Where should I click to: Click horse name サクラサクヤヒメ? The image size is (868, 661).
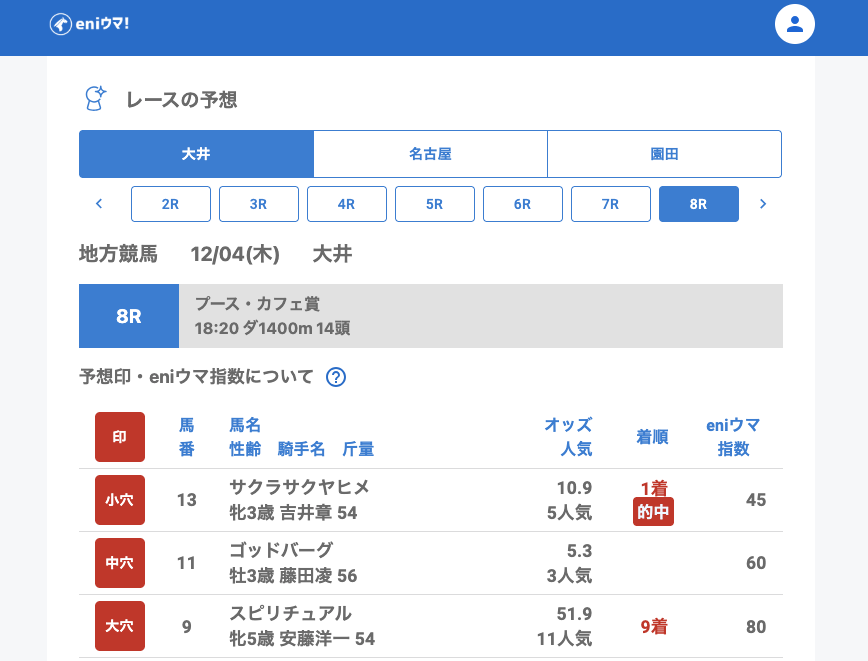tap(299, 487)
